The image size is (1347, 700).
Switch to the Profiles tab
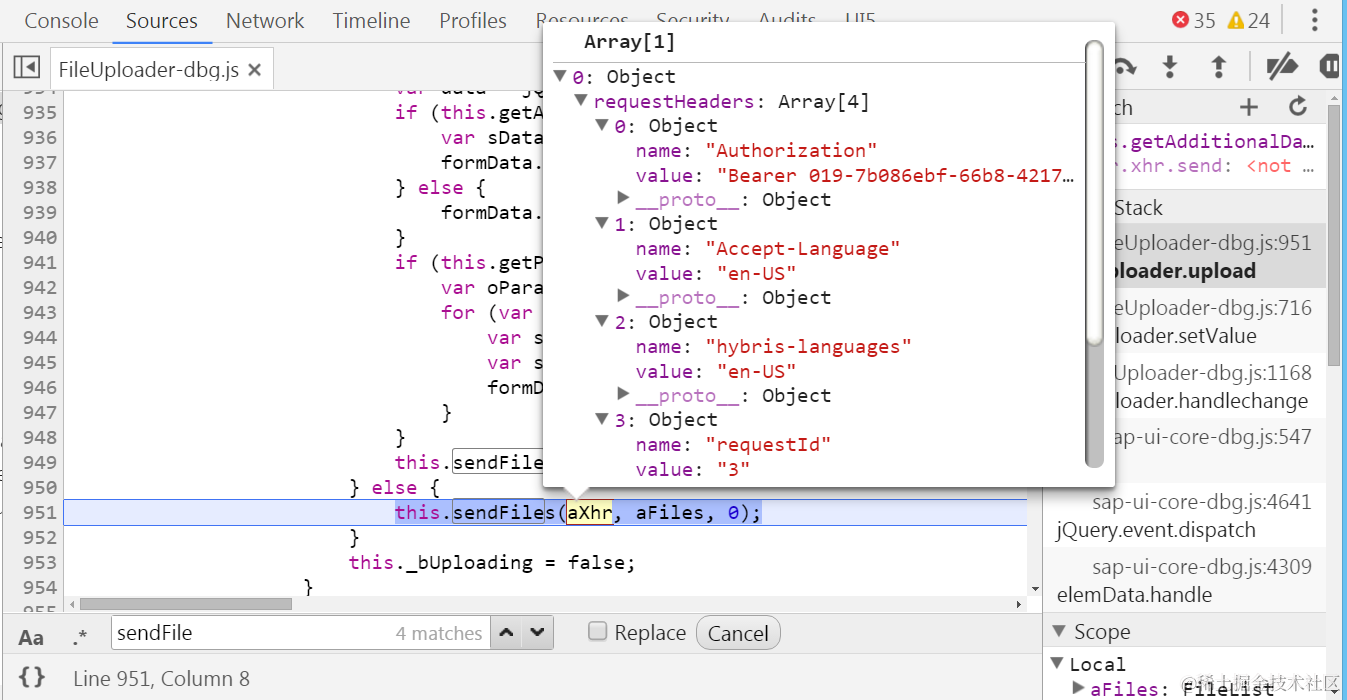click(x=473, y=20)
